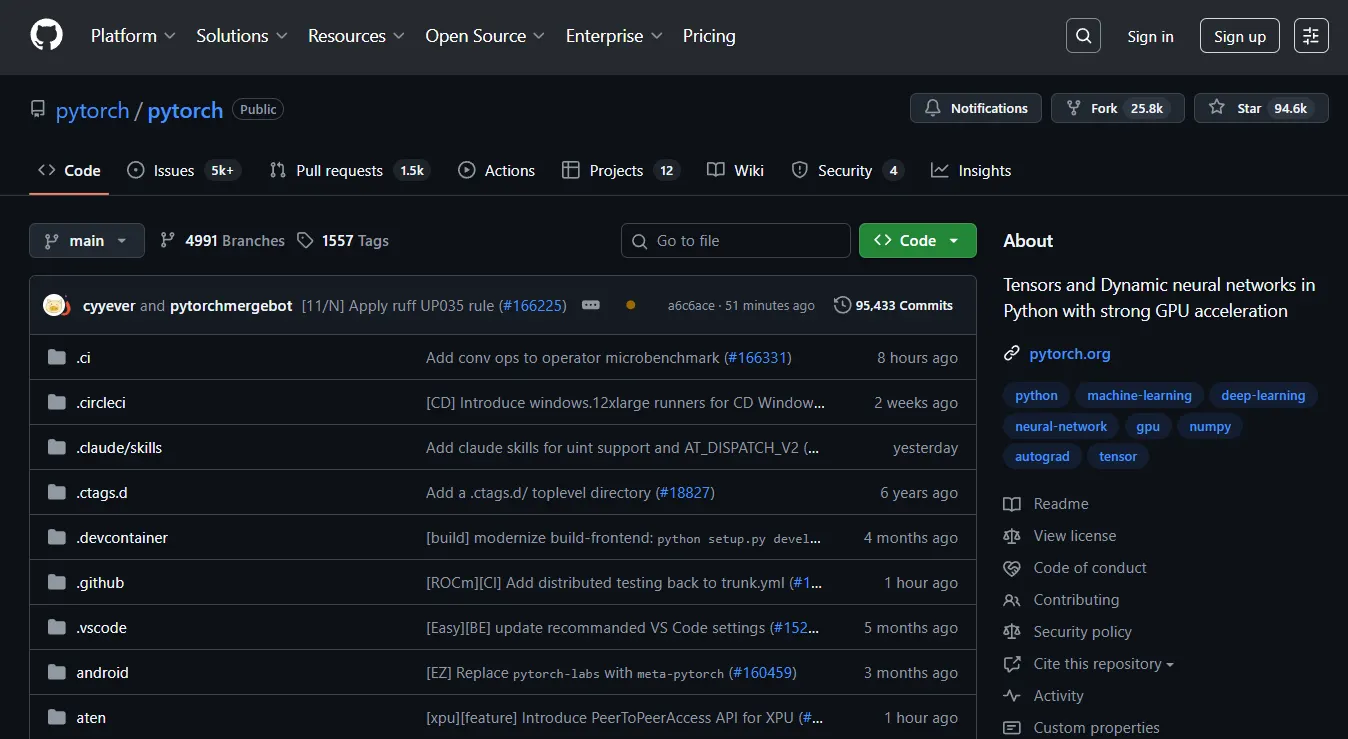The image size is (1348, 739).
Task: Click the folder icon for .devcontainer
Action: (x=57, y=537)
